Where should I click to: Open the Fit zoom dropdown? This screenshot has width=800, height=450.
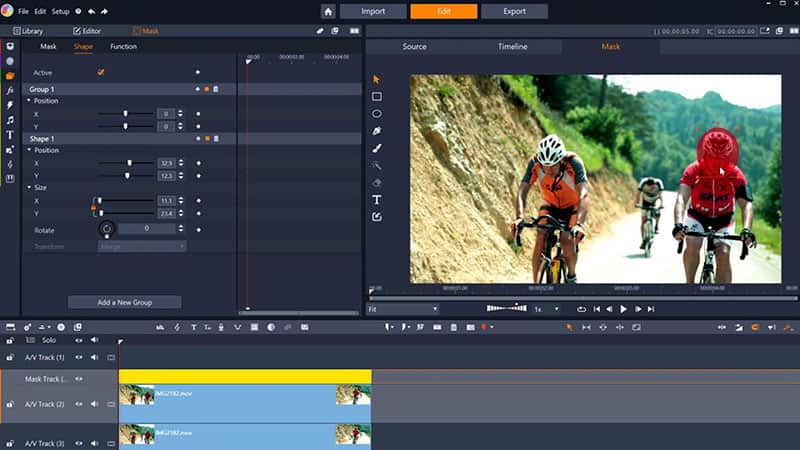click(x=402, y=309)
